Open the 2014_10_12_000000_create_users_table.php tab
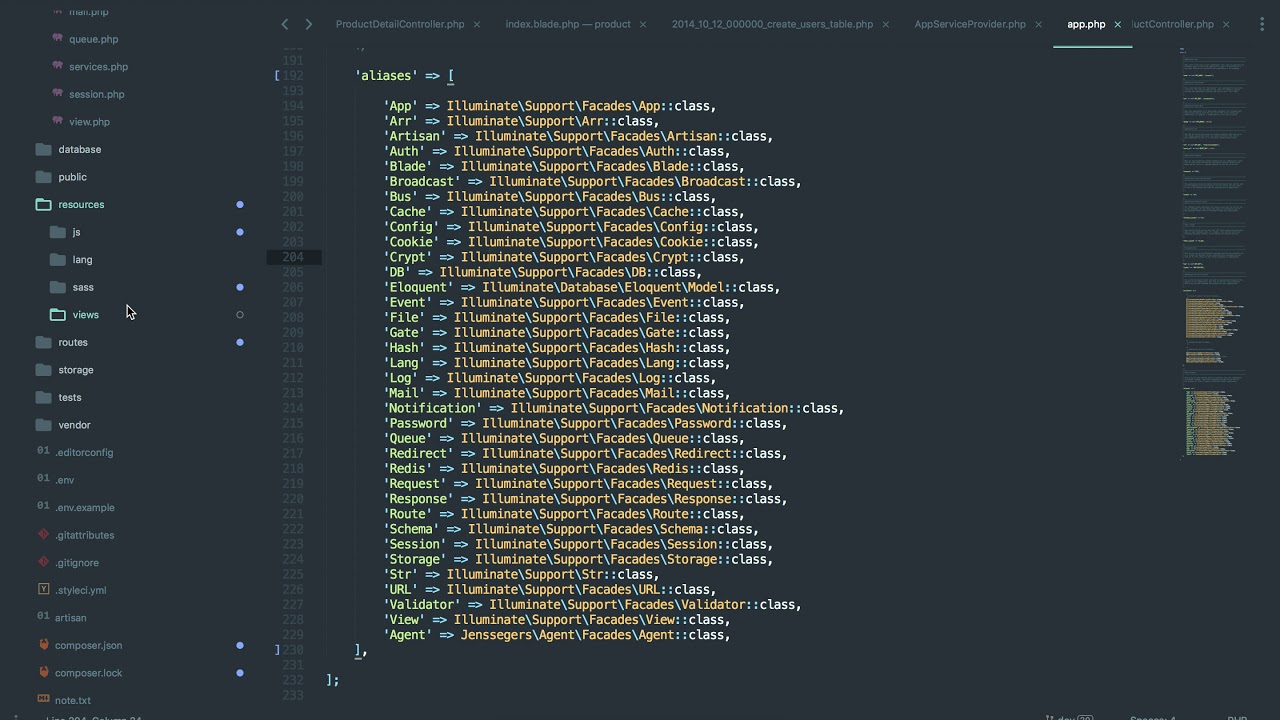The width and height of the screenshot is (1280, 720). (x=772, y=24)
